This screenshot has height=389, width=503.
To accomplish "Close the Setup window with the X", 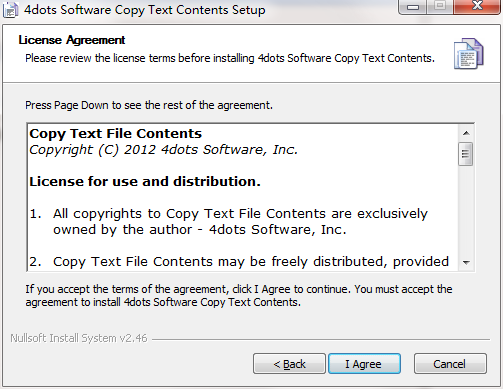I will click(x=477, y=6).
